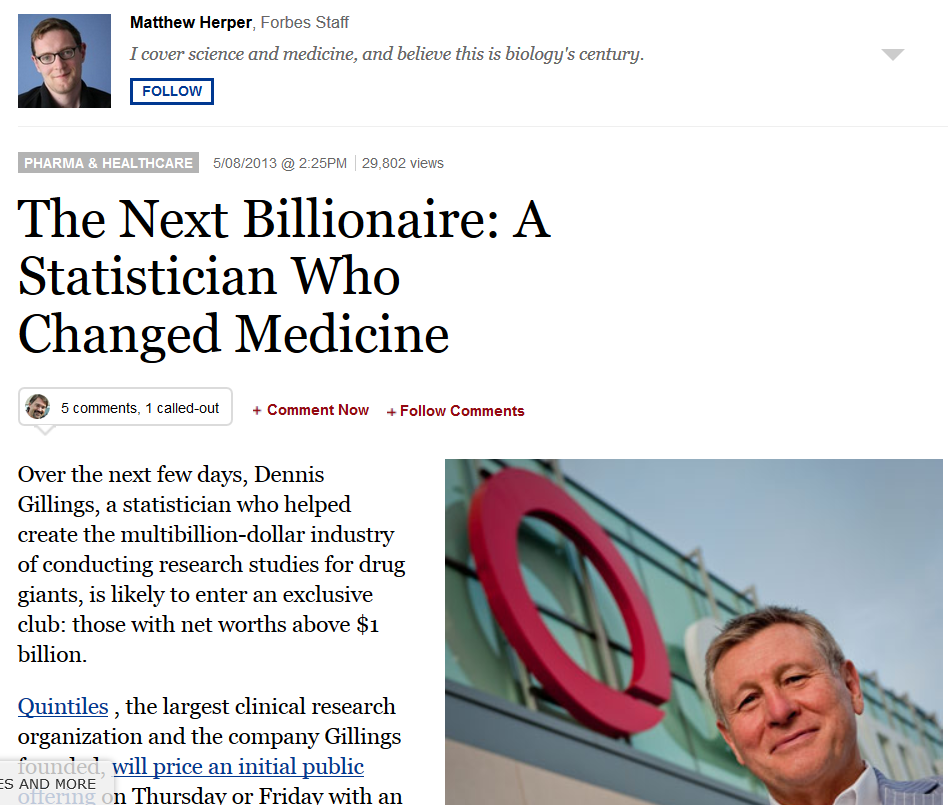Click the article headline text
The height and width of the screenshot is (805, 948).
(284, 276)
